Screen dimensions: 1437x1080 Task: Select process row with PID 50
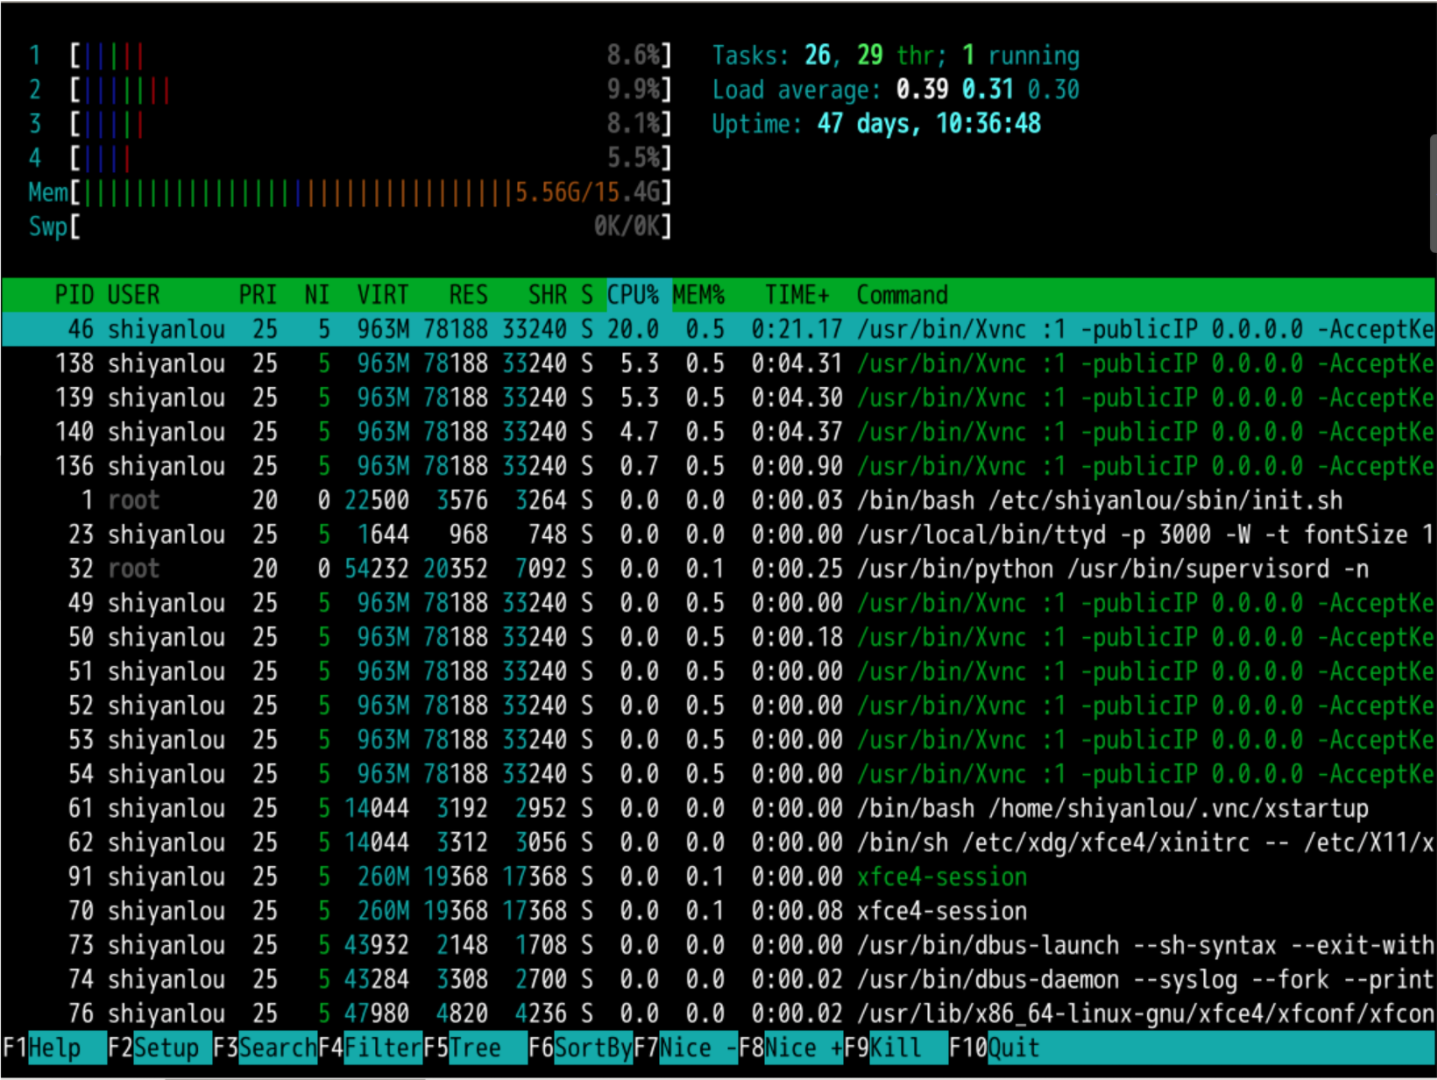[x=718, y=637]
